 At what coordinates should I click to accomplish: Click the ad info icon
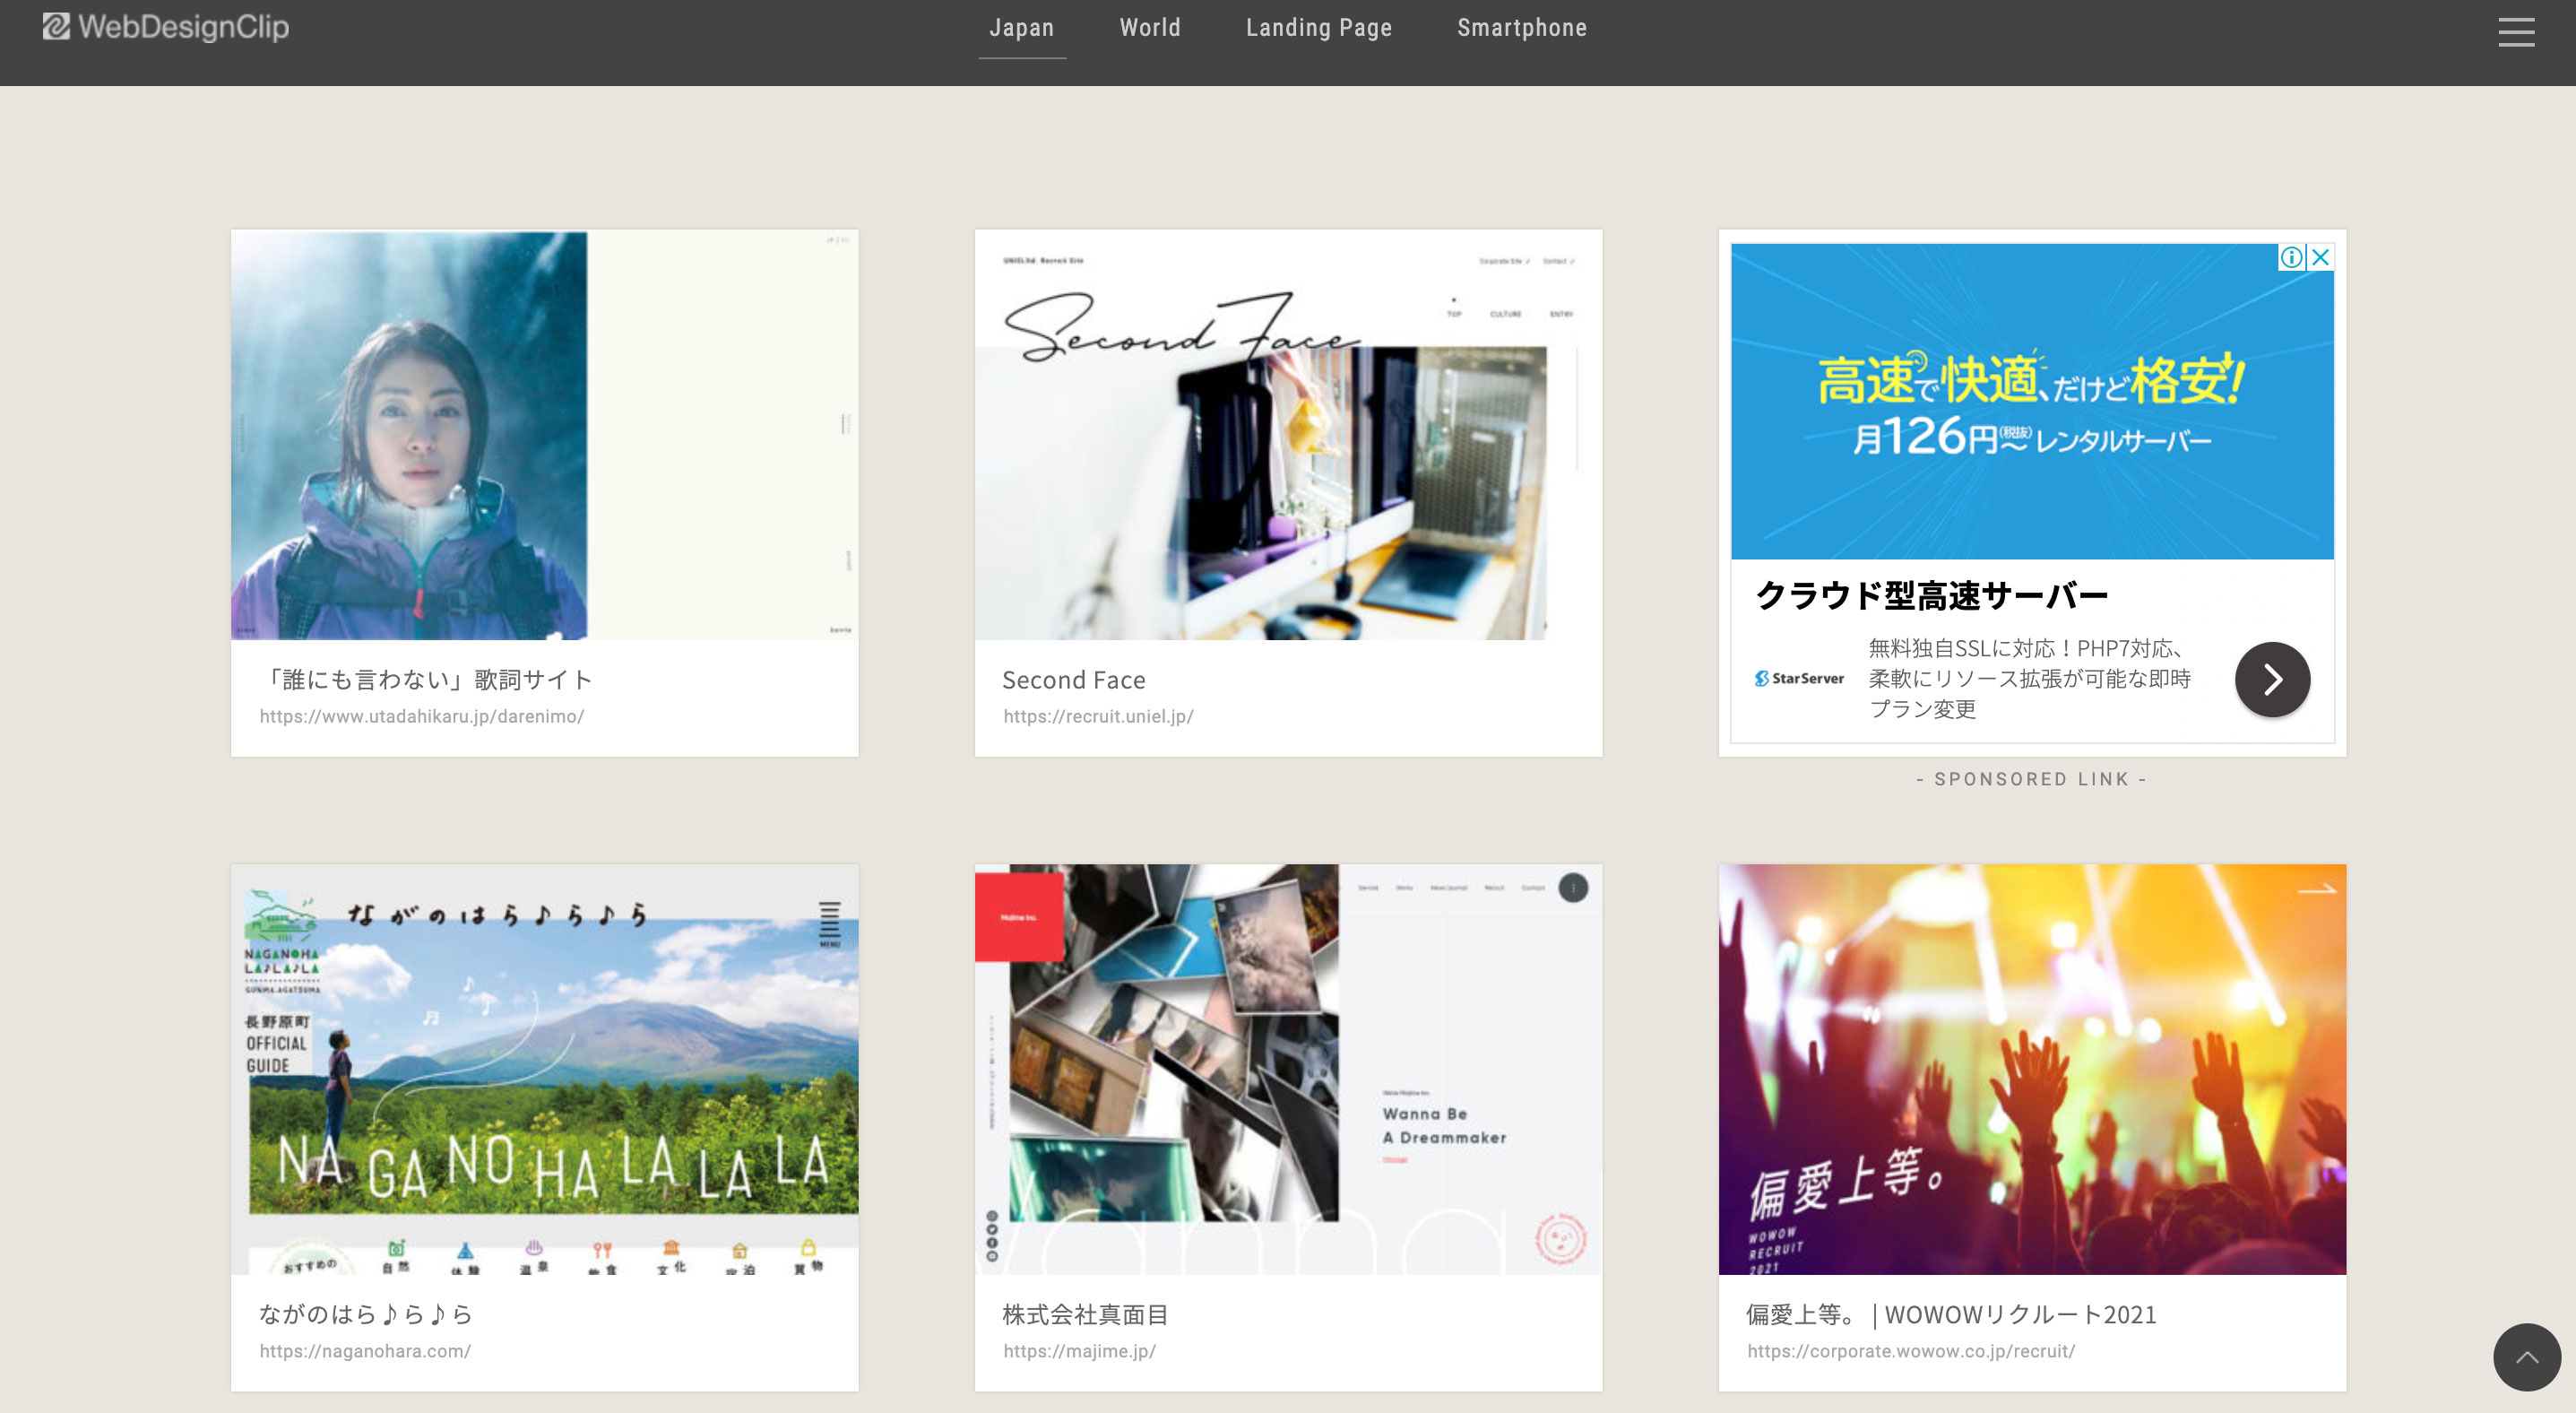click(2291, 257)
